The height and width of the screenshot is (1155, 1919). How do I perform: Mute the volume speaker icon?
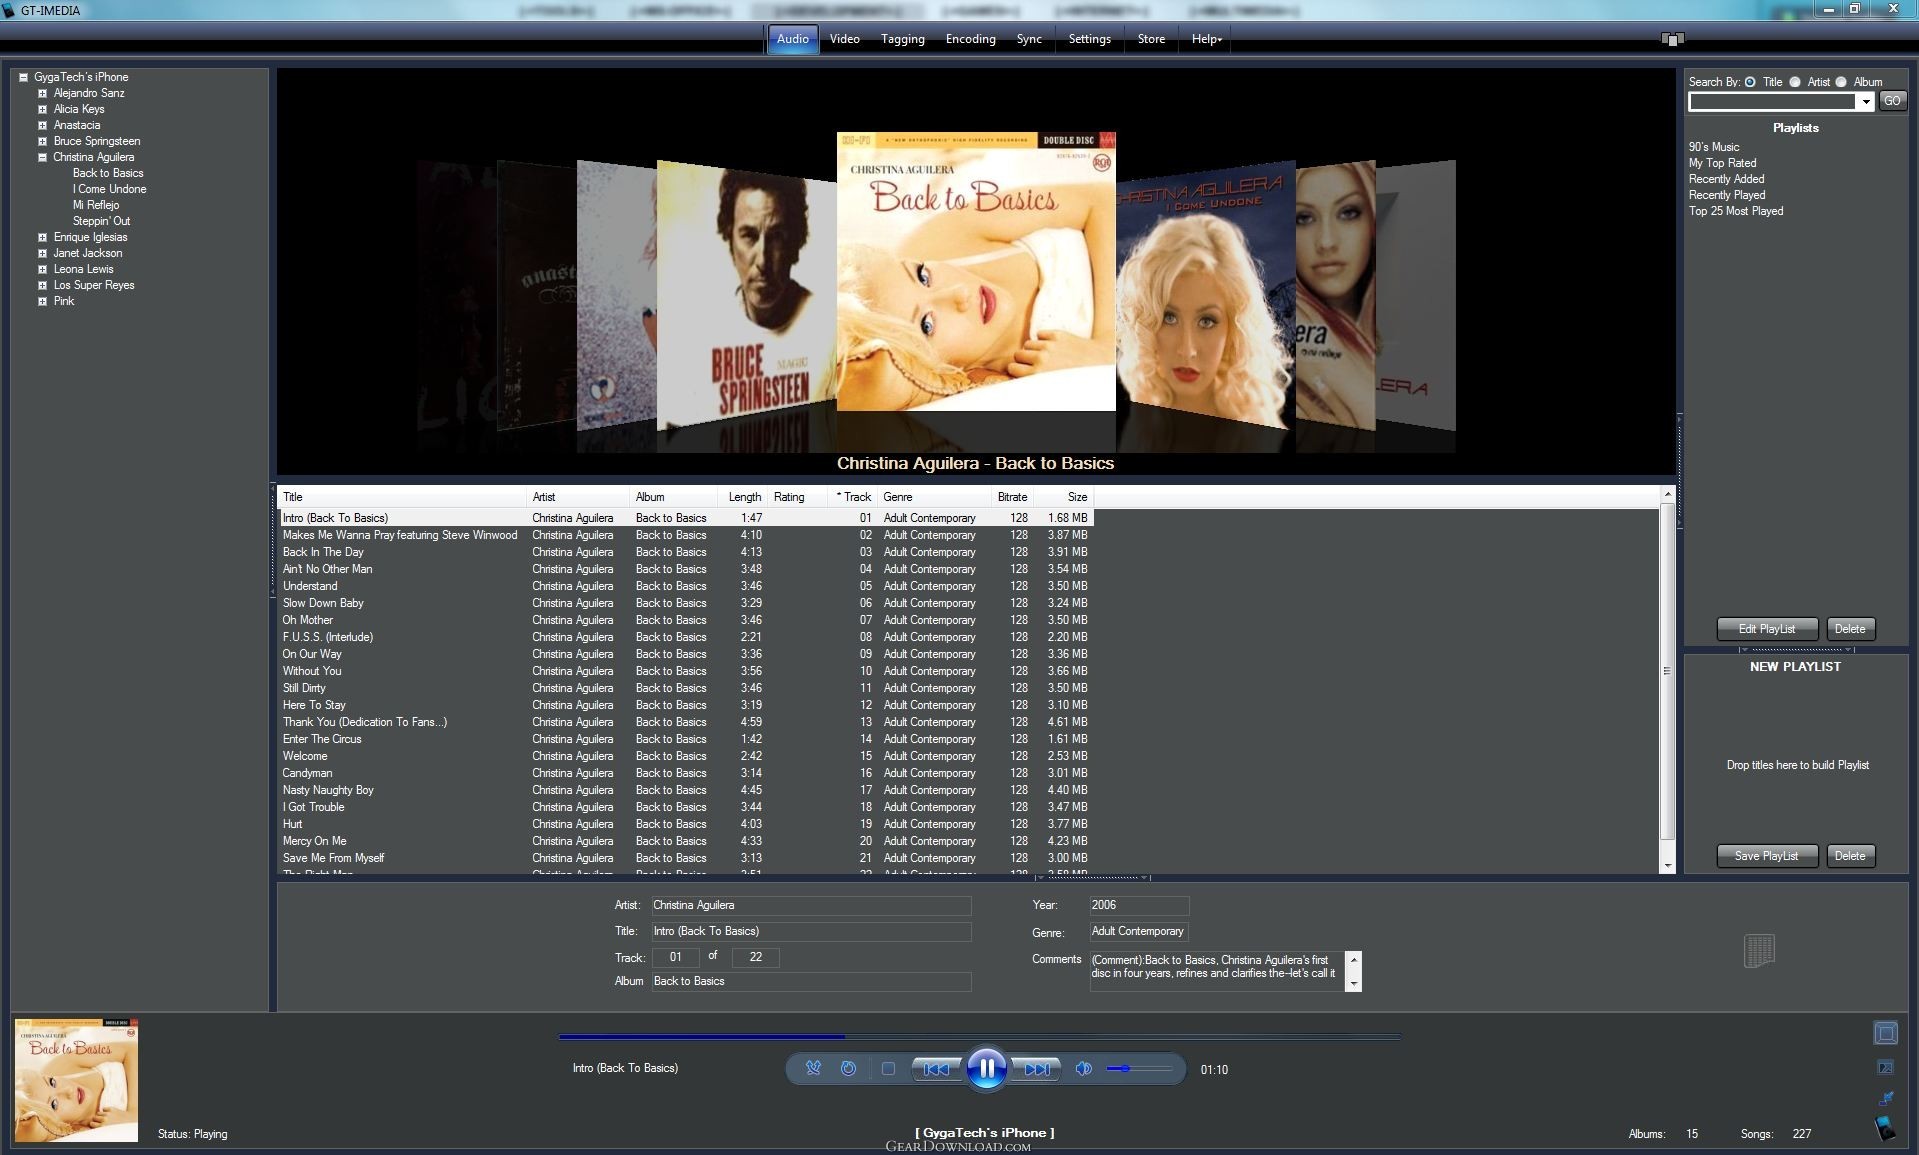point(1083,1069)
